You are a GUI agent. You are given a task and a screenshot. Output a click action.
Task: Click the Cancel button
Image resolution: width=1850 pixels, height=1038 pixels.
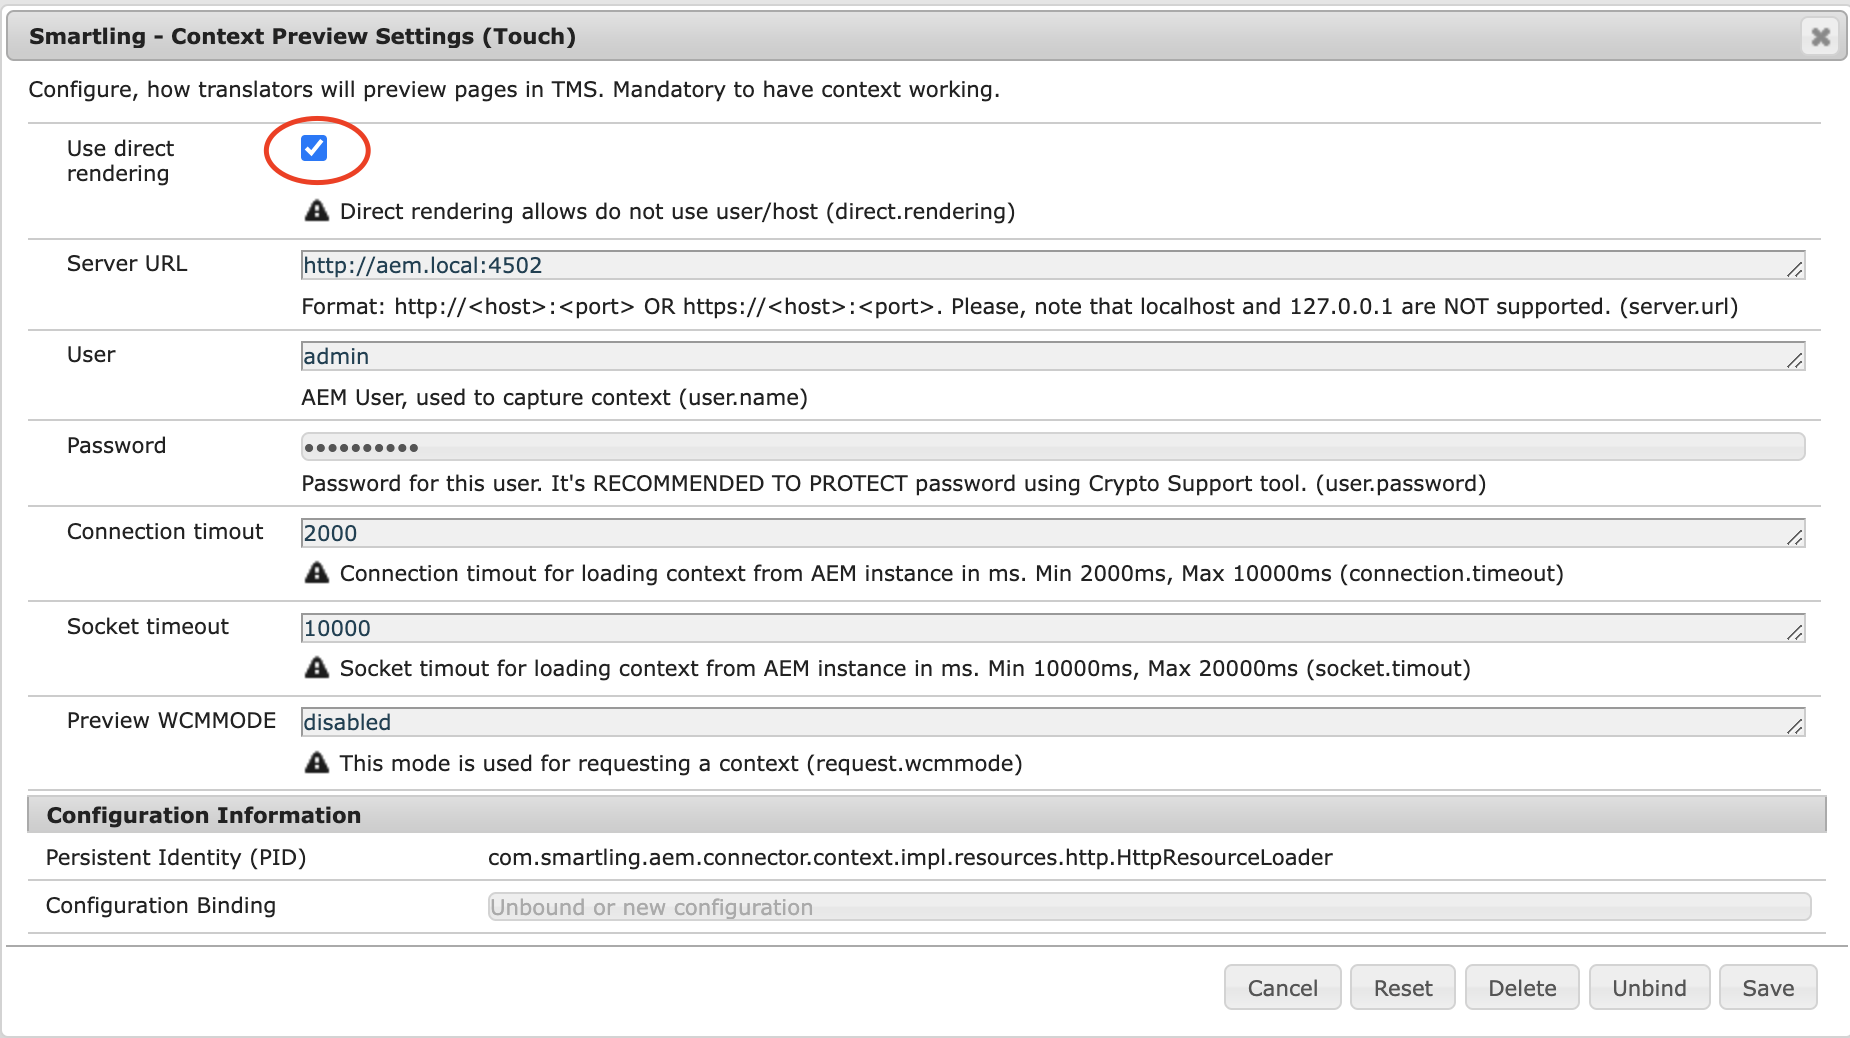coord(1282,988)
